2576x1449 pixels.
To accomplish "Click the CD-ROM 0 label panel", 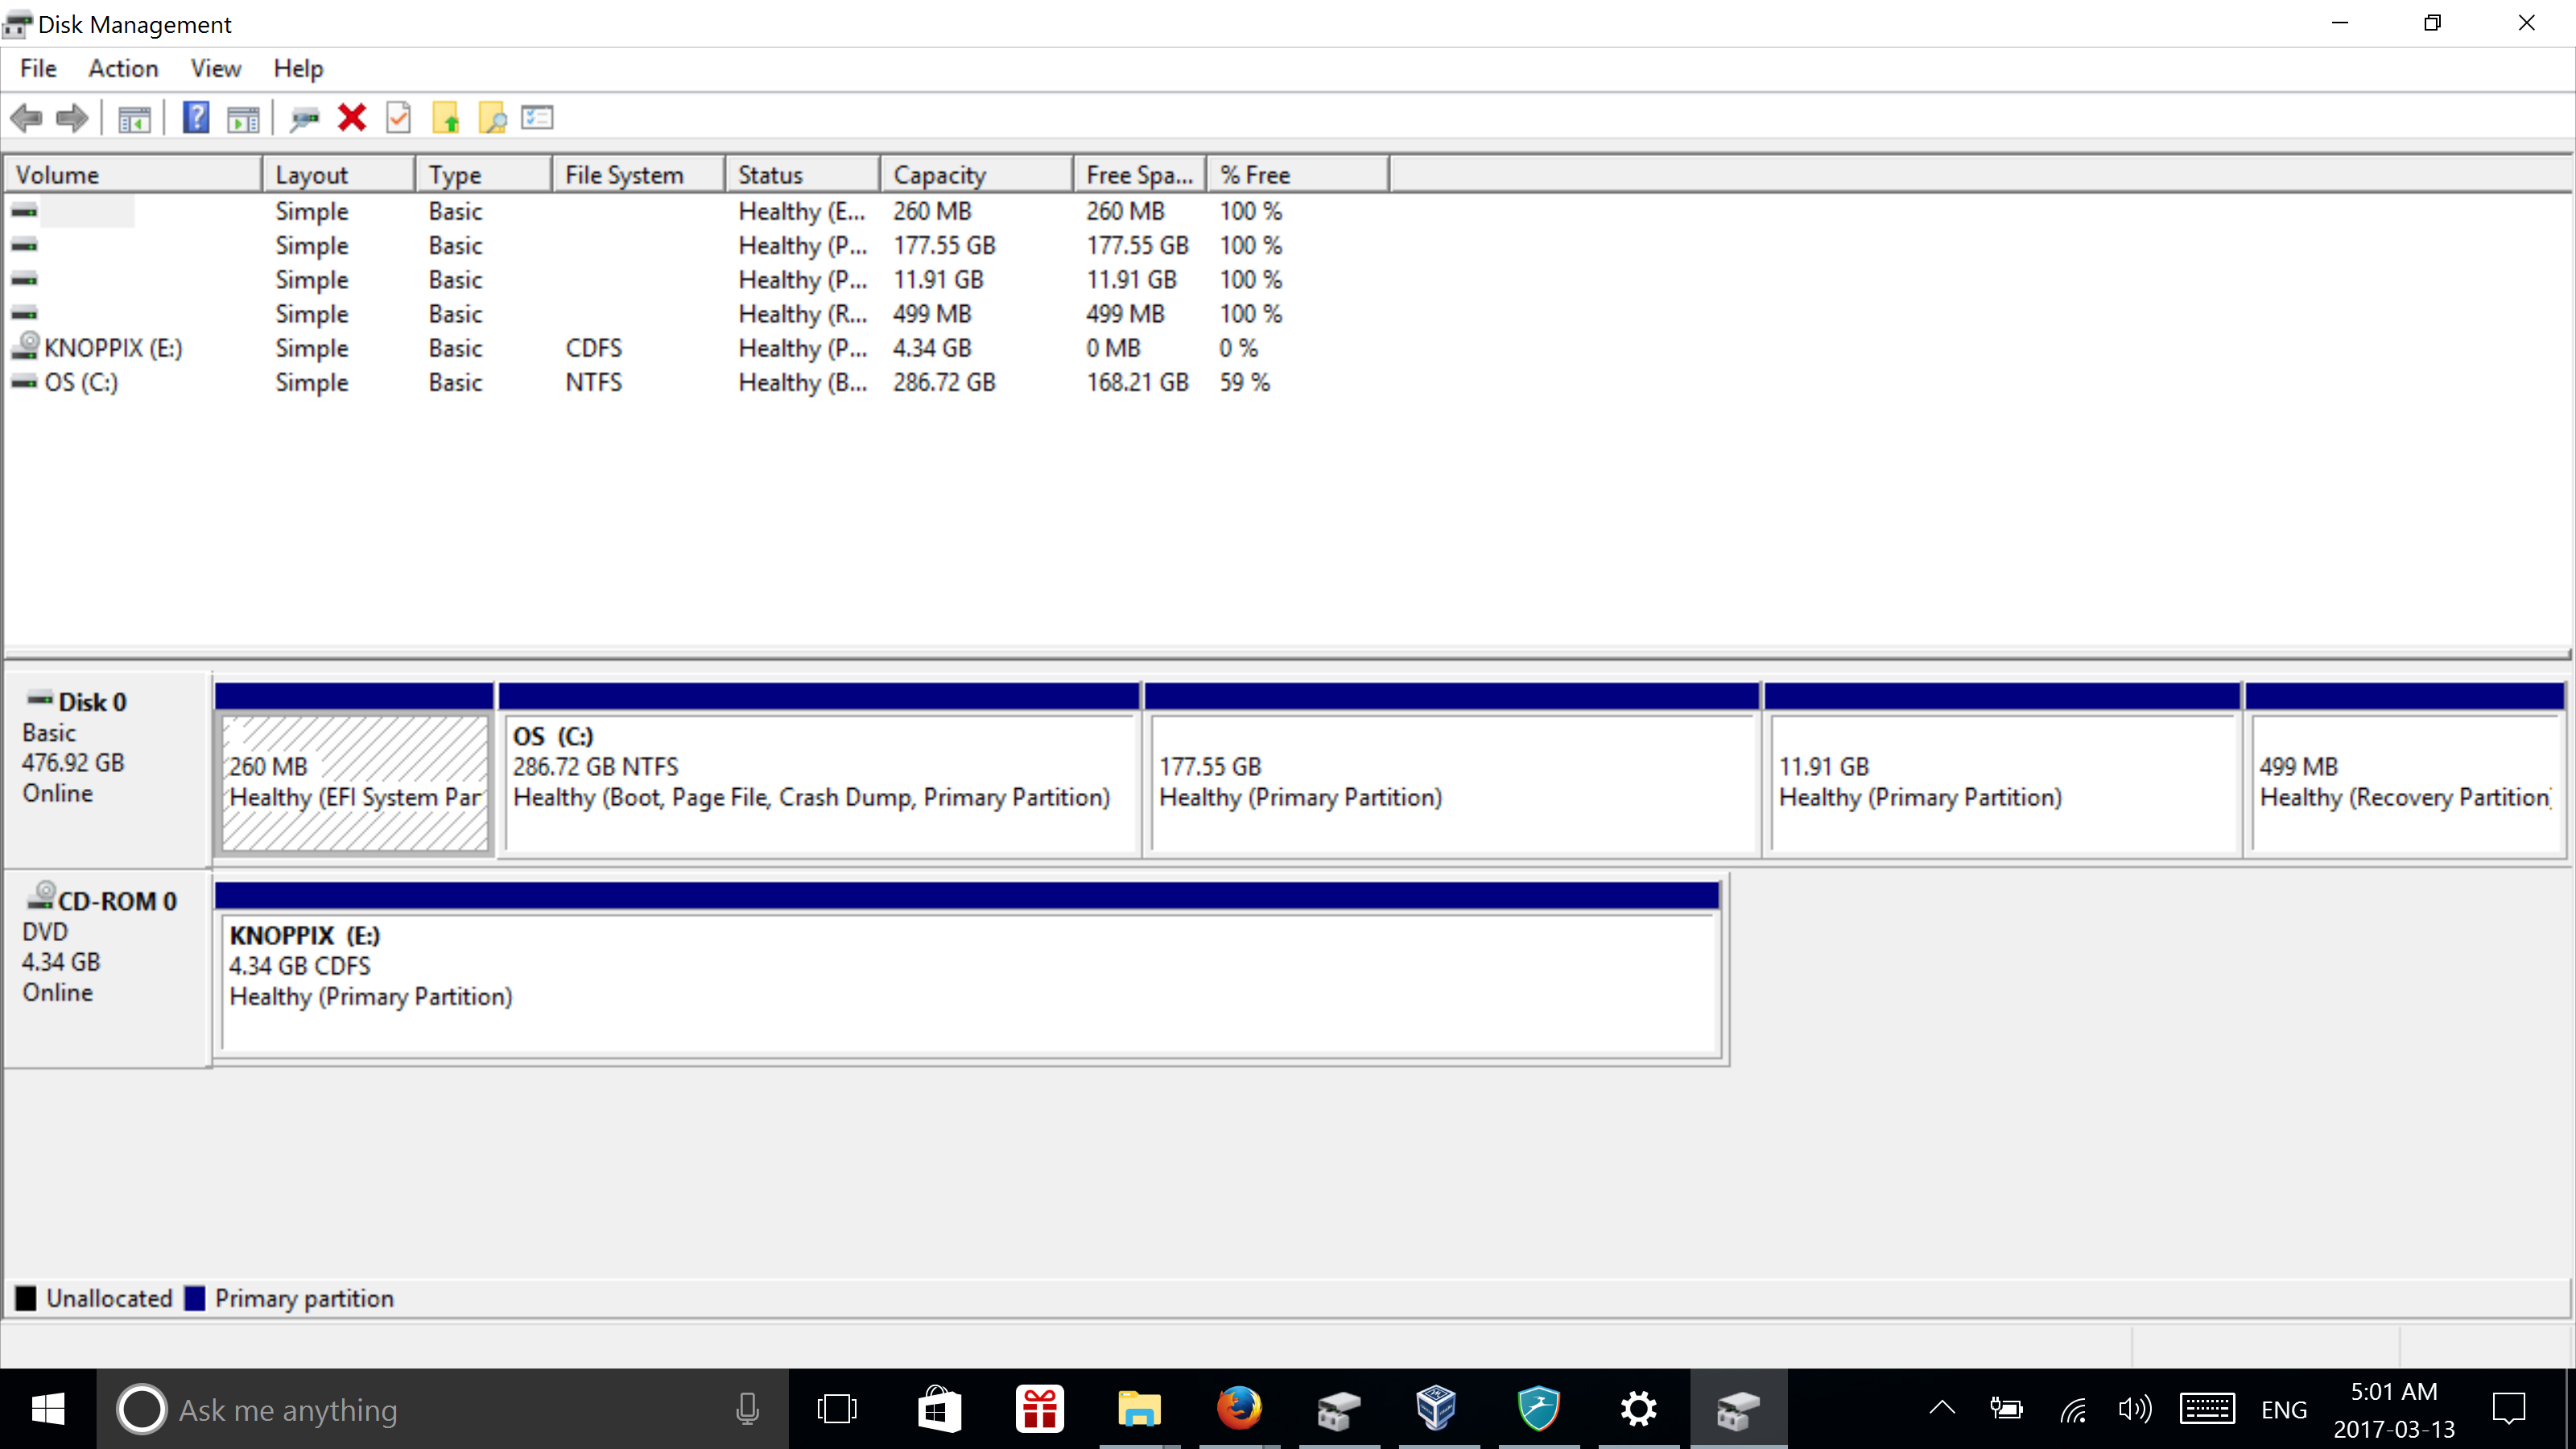I will pos(107,969).
